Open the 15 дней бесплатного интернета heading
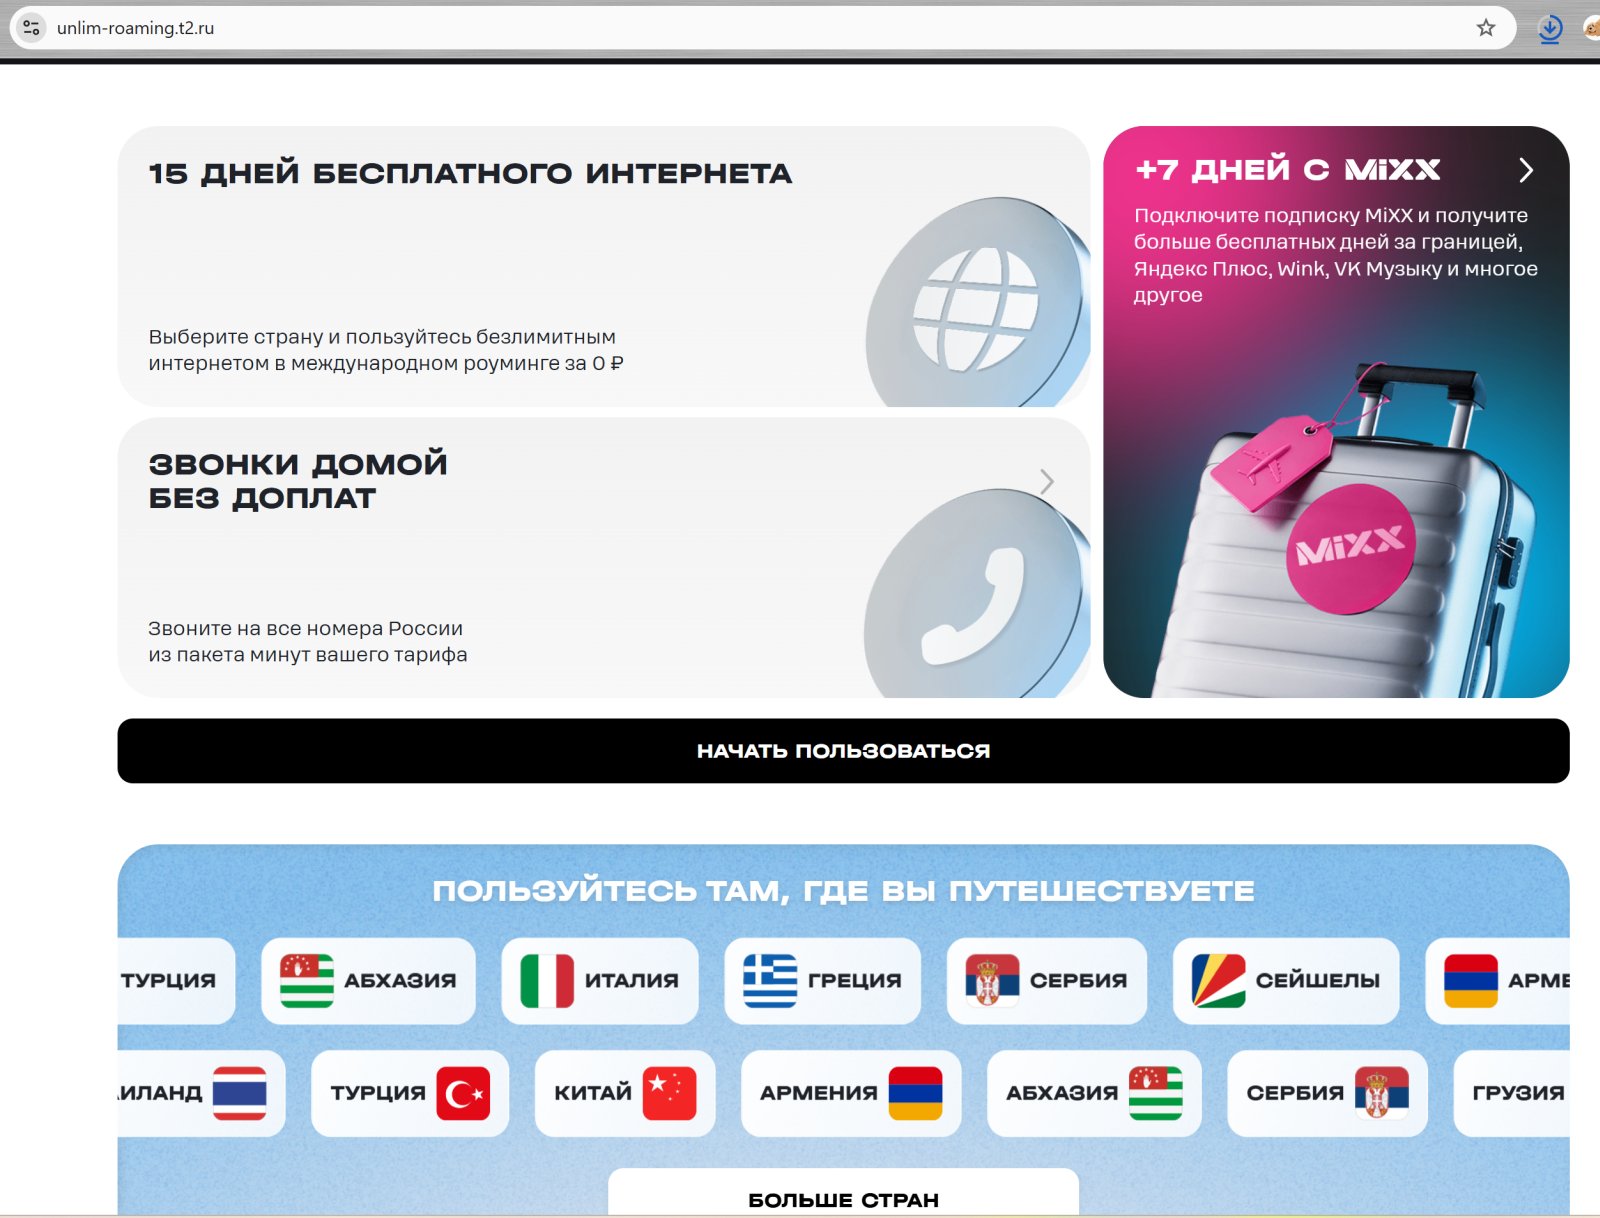Screen dimensions: 1600x1218 (x=470, y=174)
